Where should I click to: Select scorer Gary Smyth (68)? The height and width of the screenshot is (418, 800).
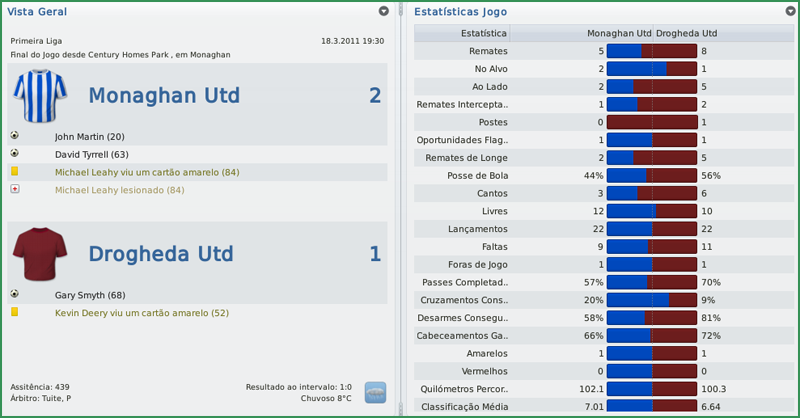click(x=88, y=295)
